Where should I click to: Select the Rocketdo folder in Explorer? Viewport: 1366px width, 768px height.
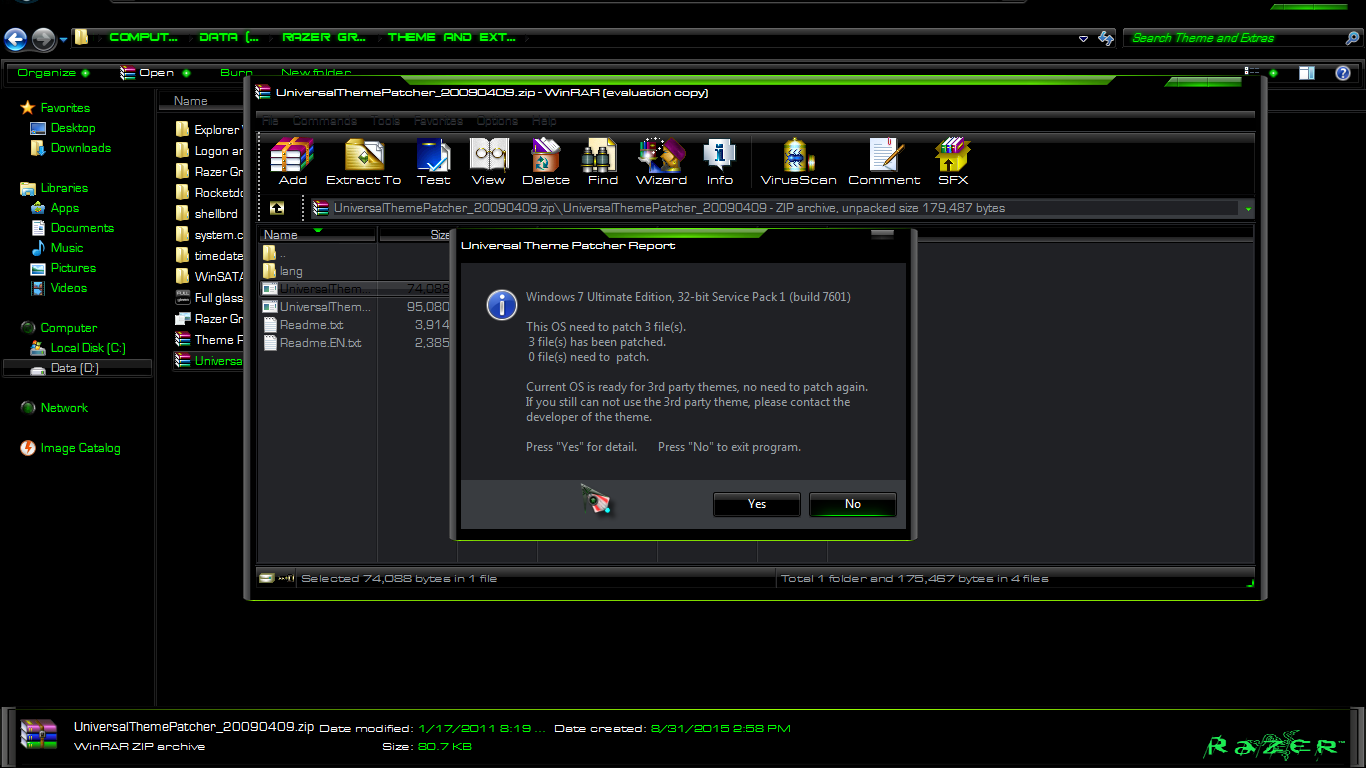pyautogui.click(x=208, y=193)
